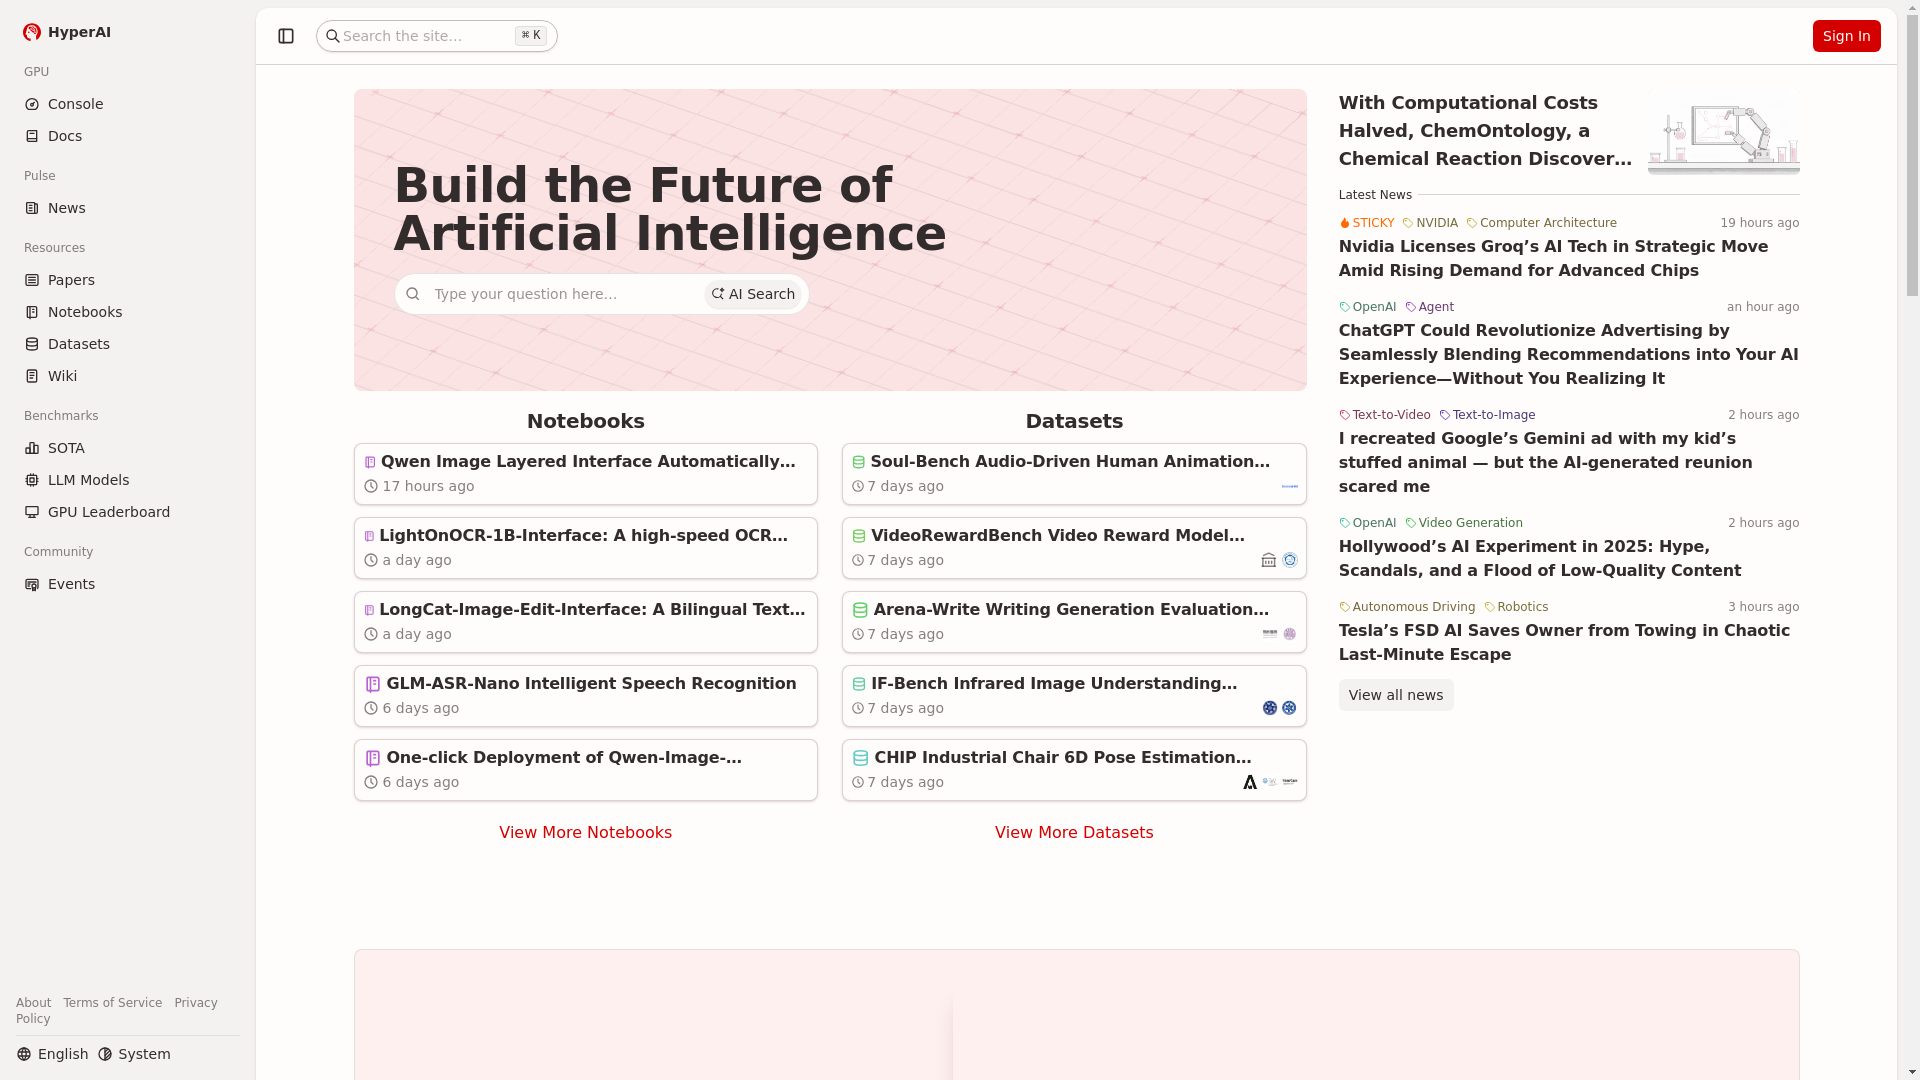Click View More Notebooks link
The width and height of the screenshot is (1920, 1080).
pyautogui.click(x=585, y=832)
